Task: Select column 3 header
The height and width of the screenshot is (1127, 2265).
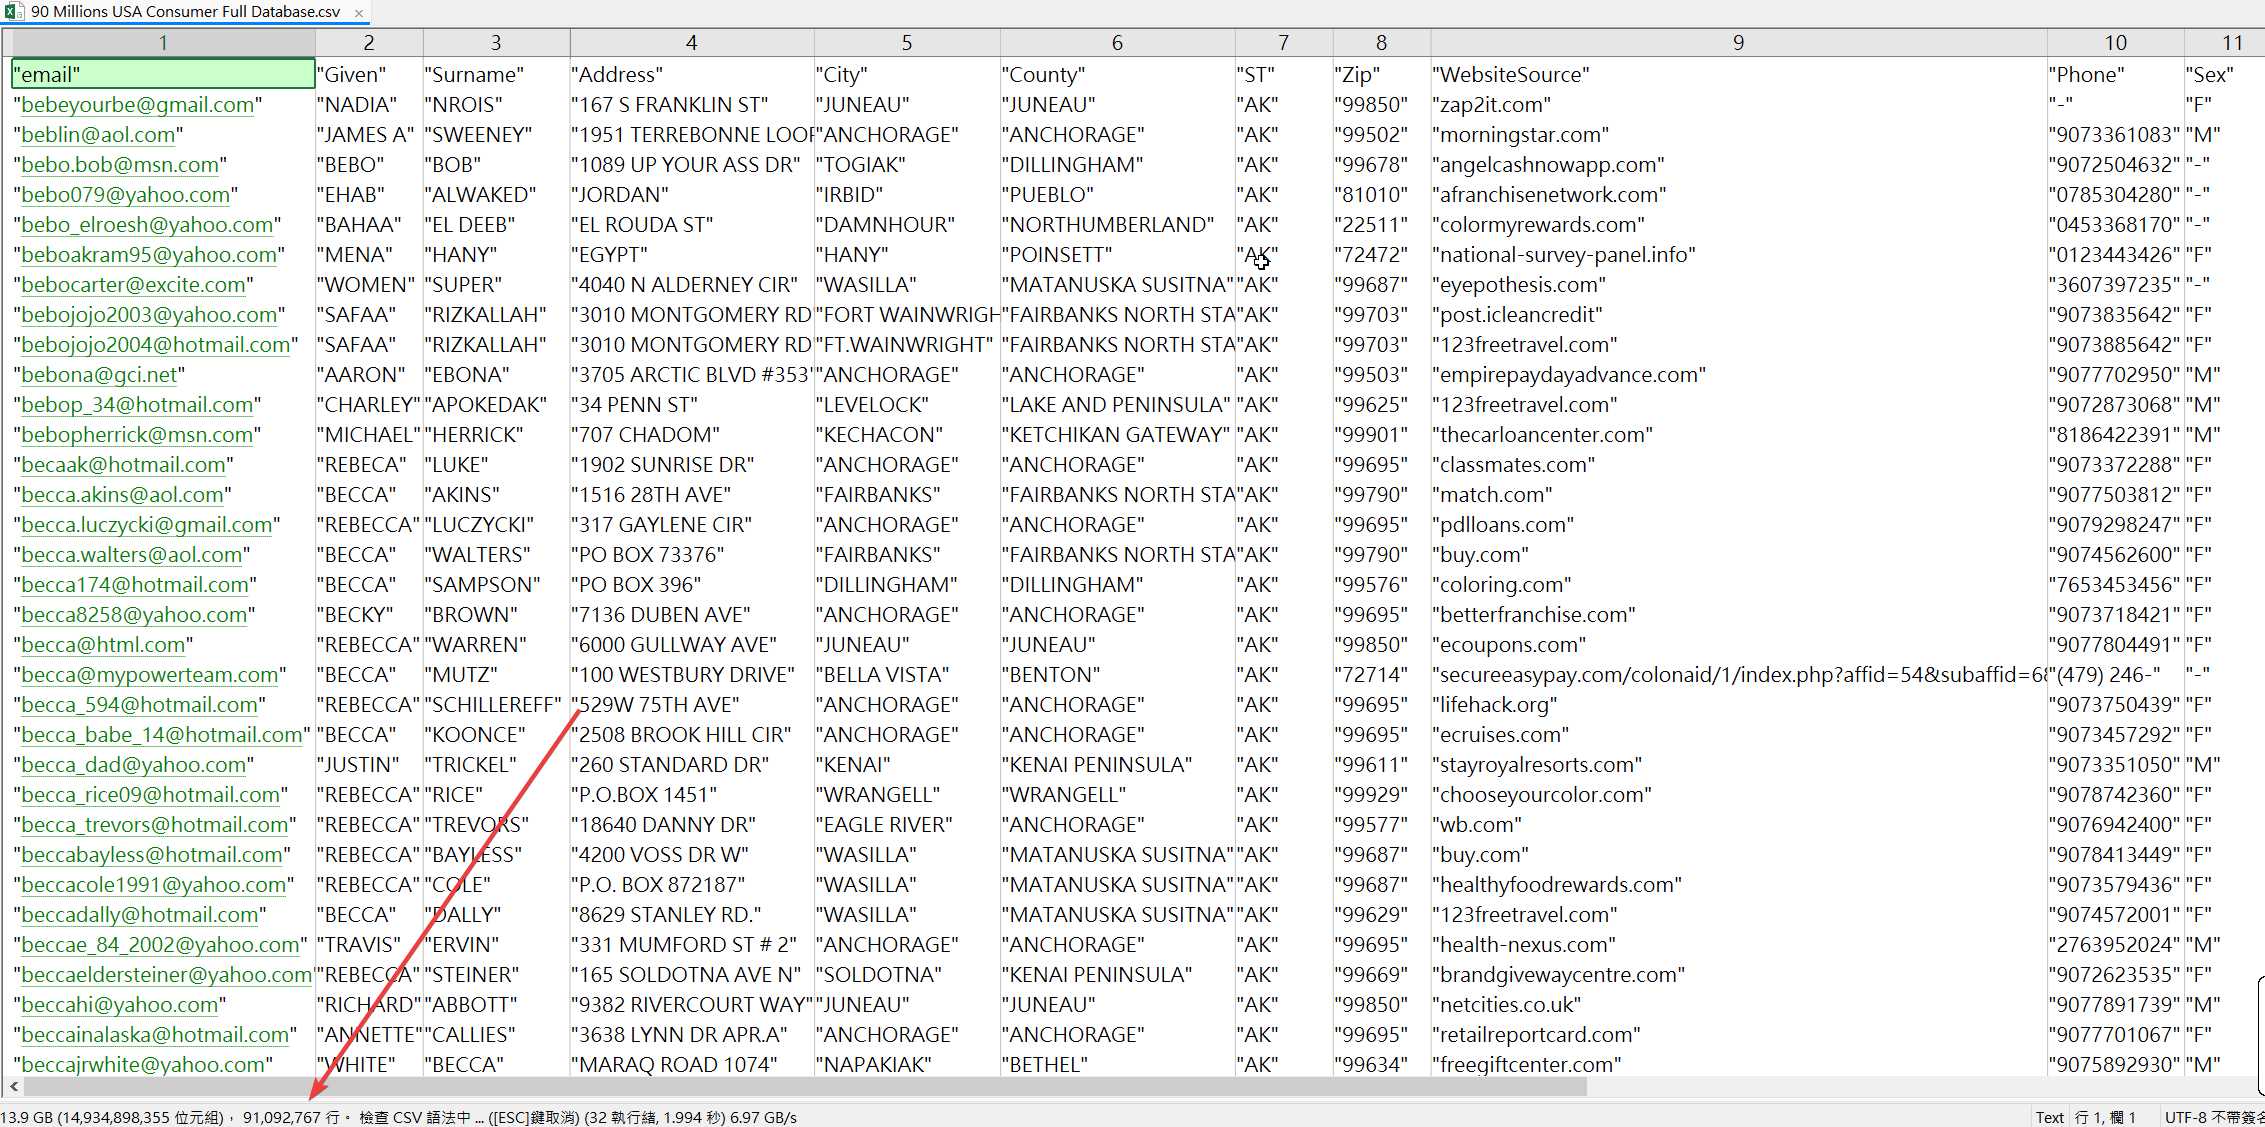Action: tap(496, 43)
